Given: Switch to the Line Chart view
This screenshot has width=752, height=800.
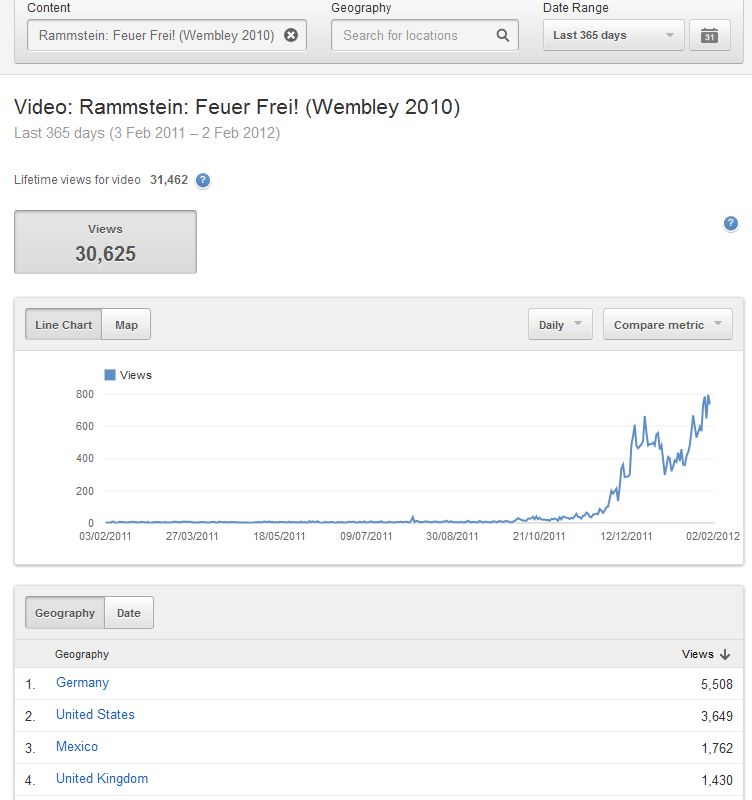Looking at the screenshot, I should [x=64, y=324].
